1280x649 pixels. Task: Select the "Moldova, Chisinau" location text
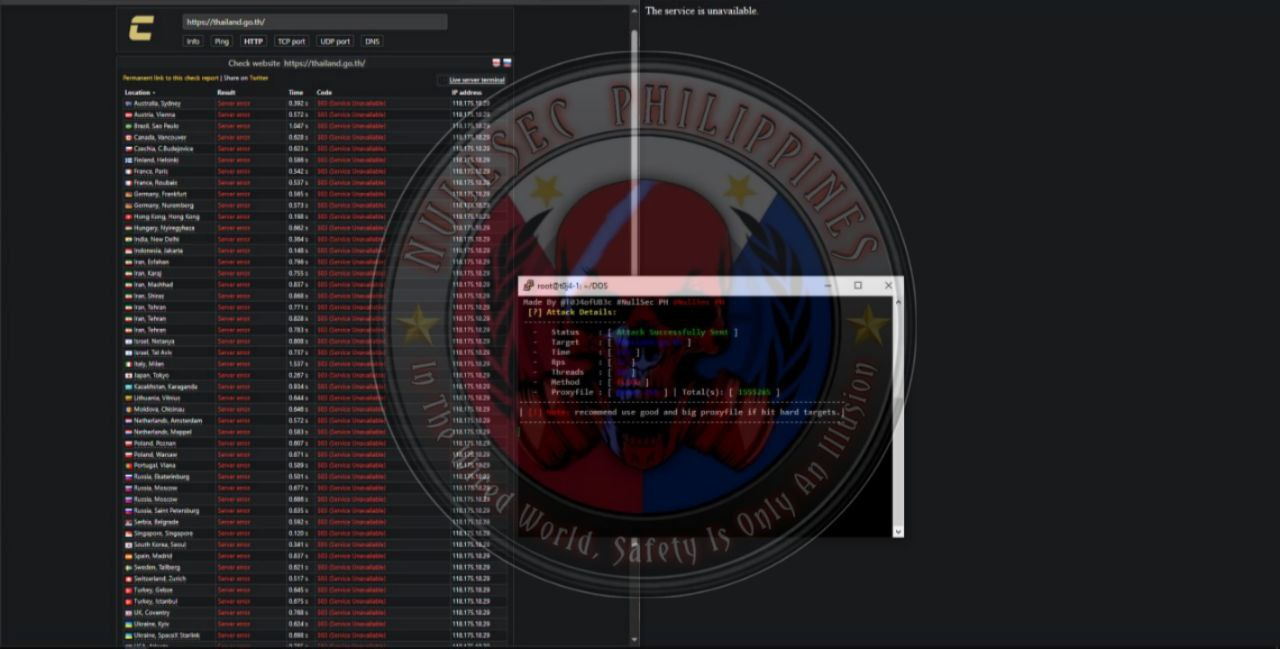pos(159,409)
